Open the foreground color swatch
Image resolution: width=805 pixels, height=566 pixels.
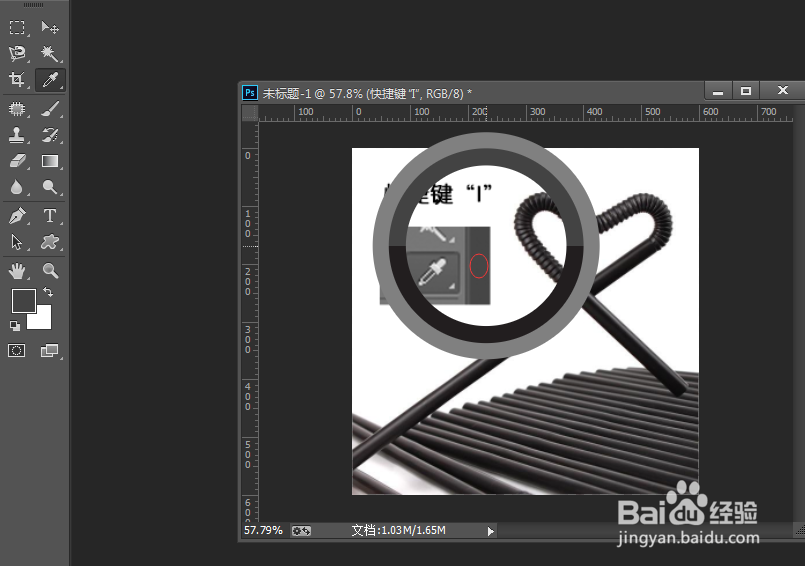24,301
